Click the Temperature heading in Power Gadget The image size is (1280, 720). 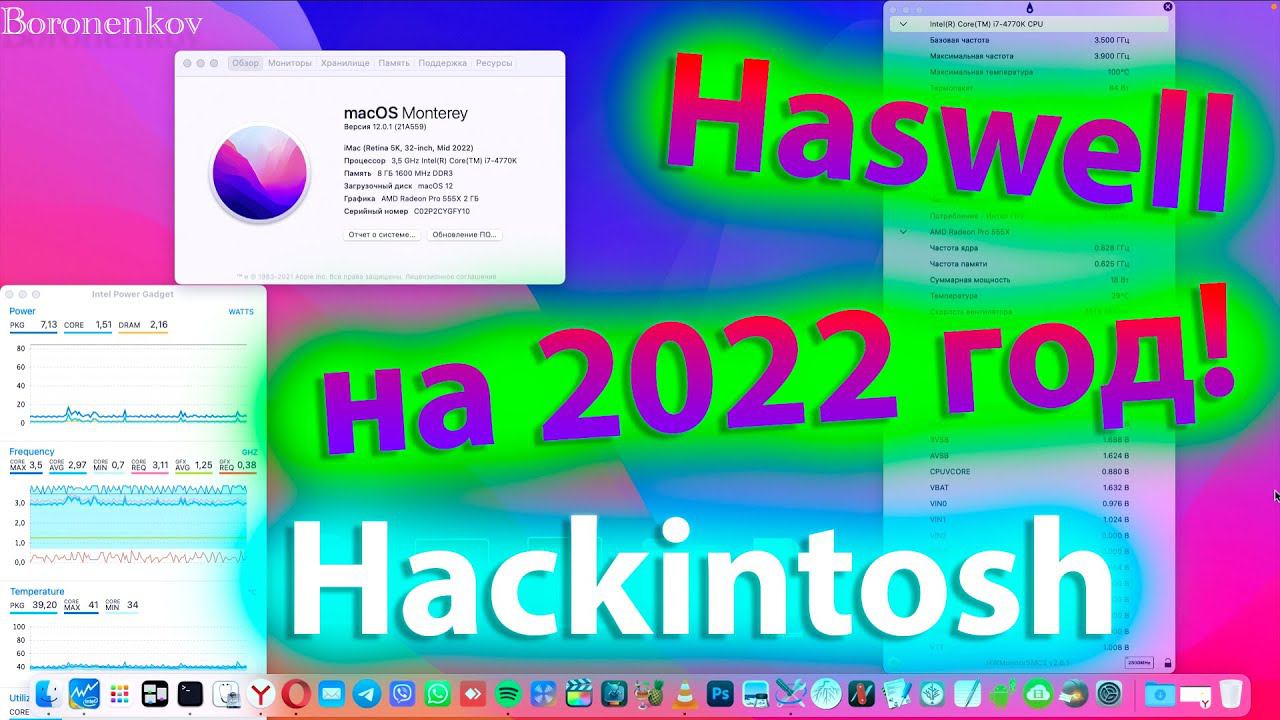click(37, 592)
